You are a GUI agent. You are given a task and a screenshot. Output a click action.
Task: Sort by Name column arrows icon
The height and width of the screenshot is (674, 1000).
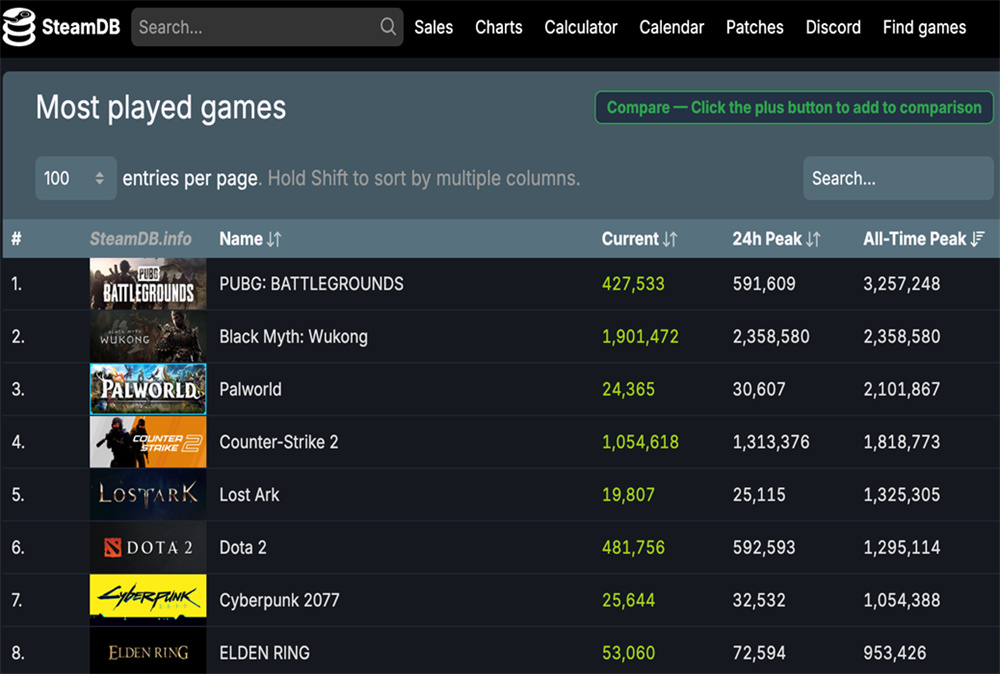(274, 239)
